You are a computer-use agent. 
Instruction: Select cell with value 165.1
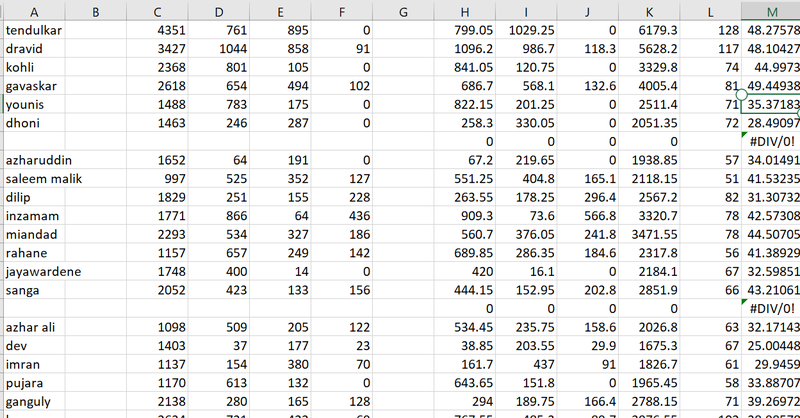click(x=588, y=179)
